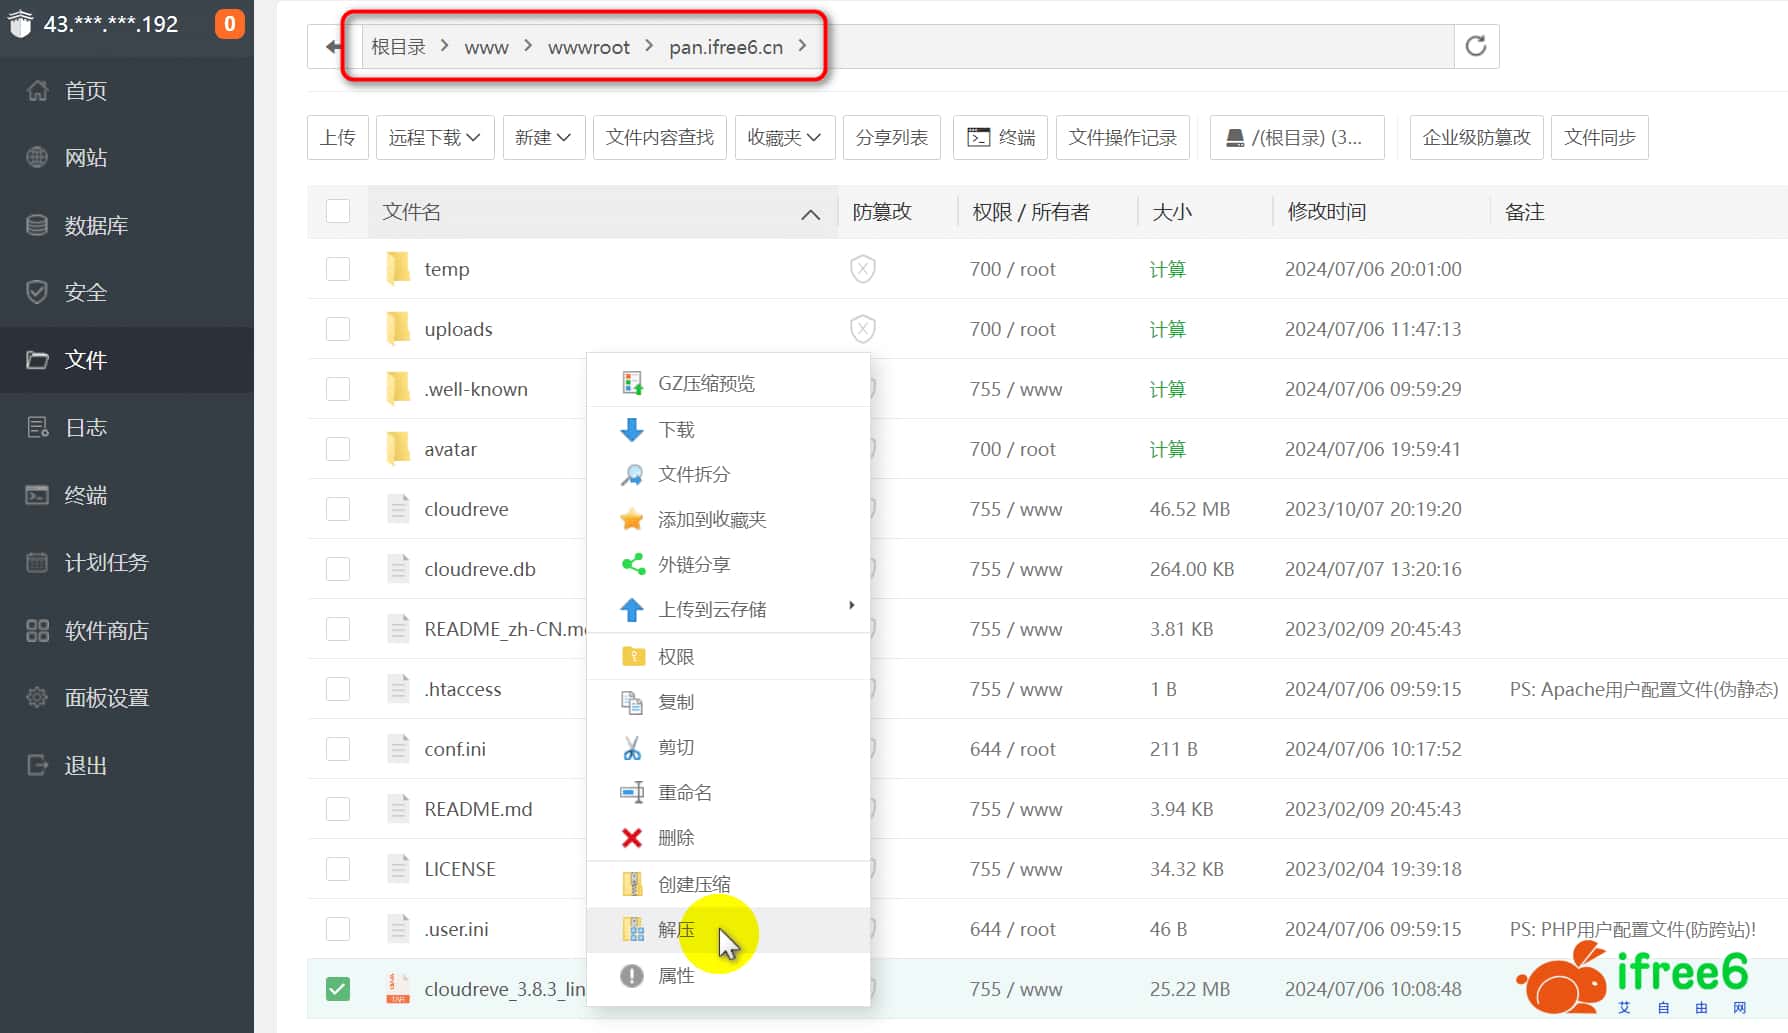The width and height of the screenshot is (1788, 1033).
Task: Expand the 远程下载 dropdown
Action: (x=434, y=137)
